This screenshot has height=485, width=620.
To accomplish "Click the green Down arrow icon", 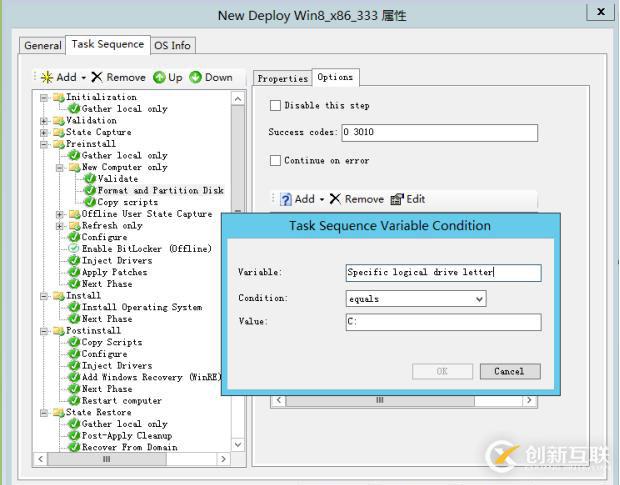I will point(195,77).
